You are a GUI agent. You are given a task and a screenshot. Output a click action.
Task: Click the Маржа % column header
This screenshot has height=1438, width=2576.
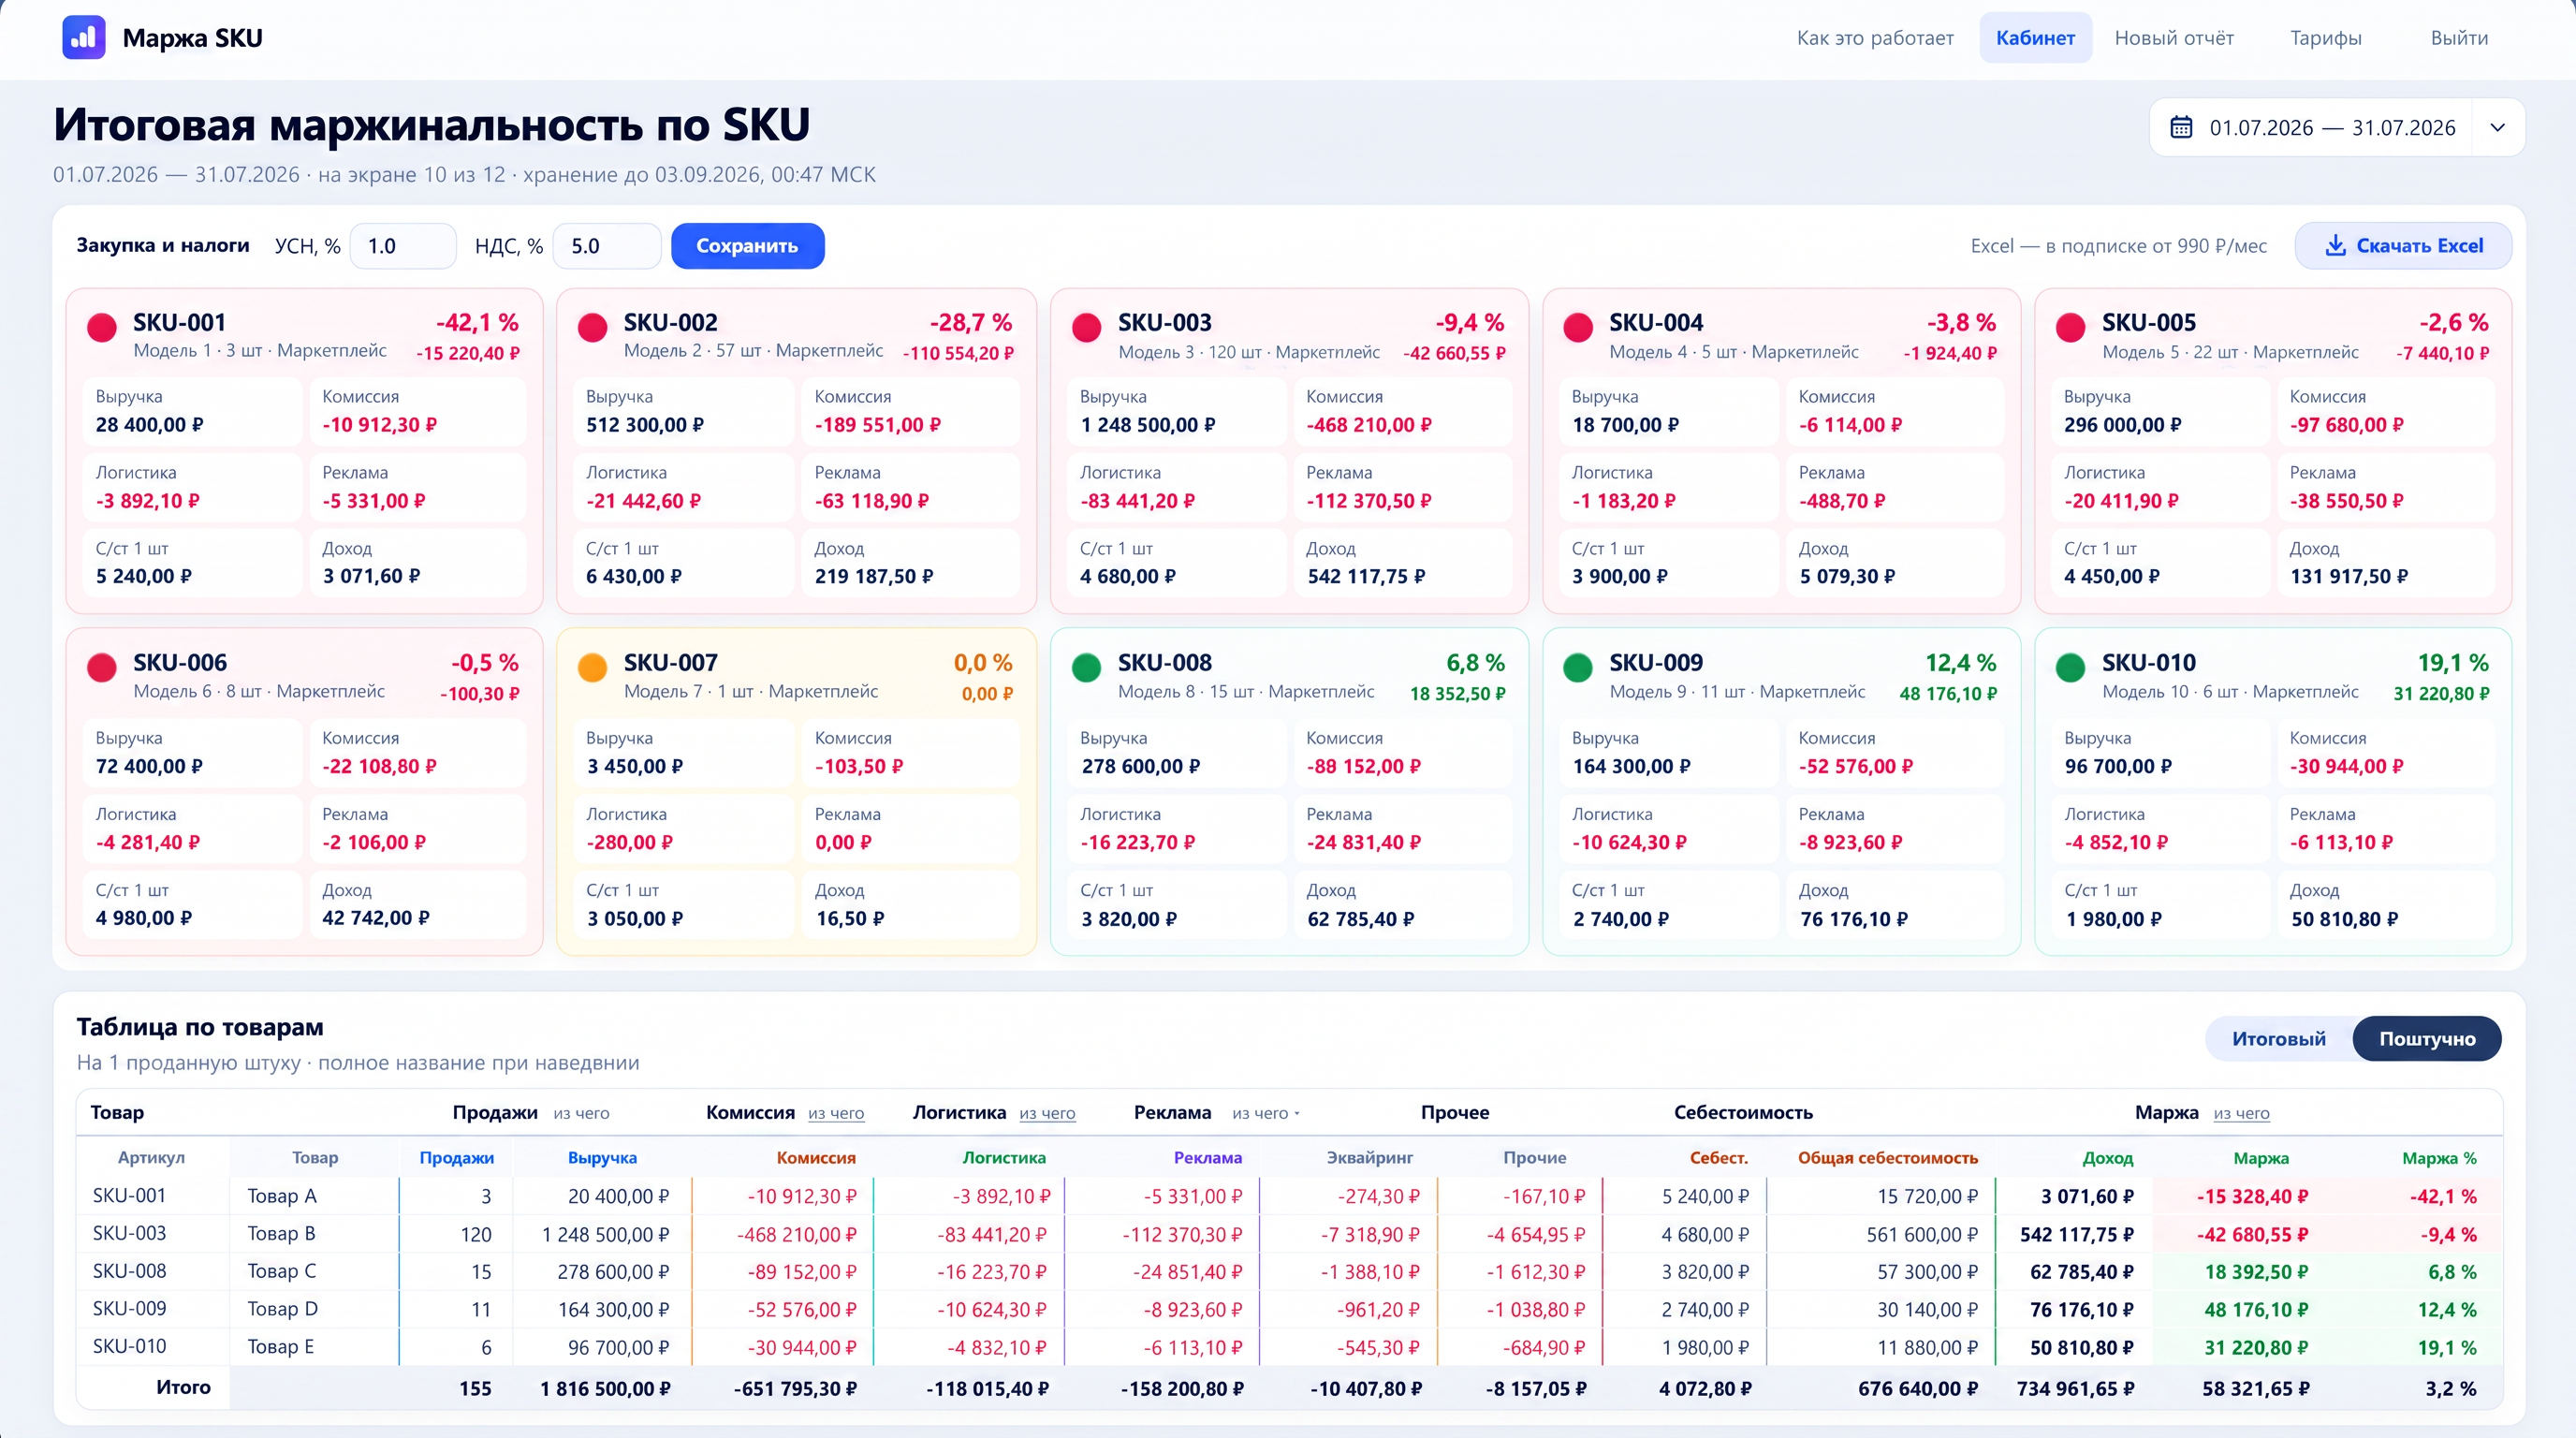pos(2439,1158)
